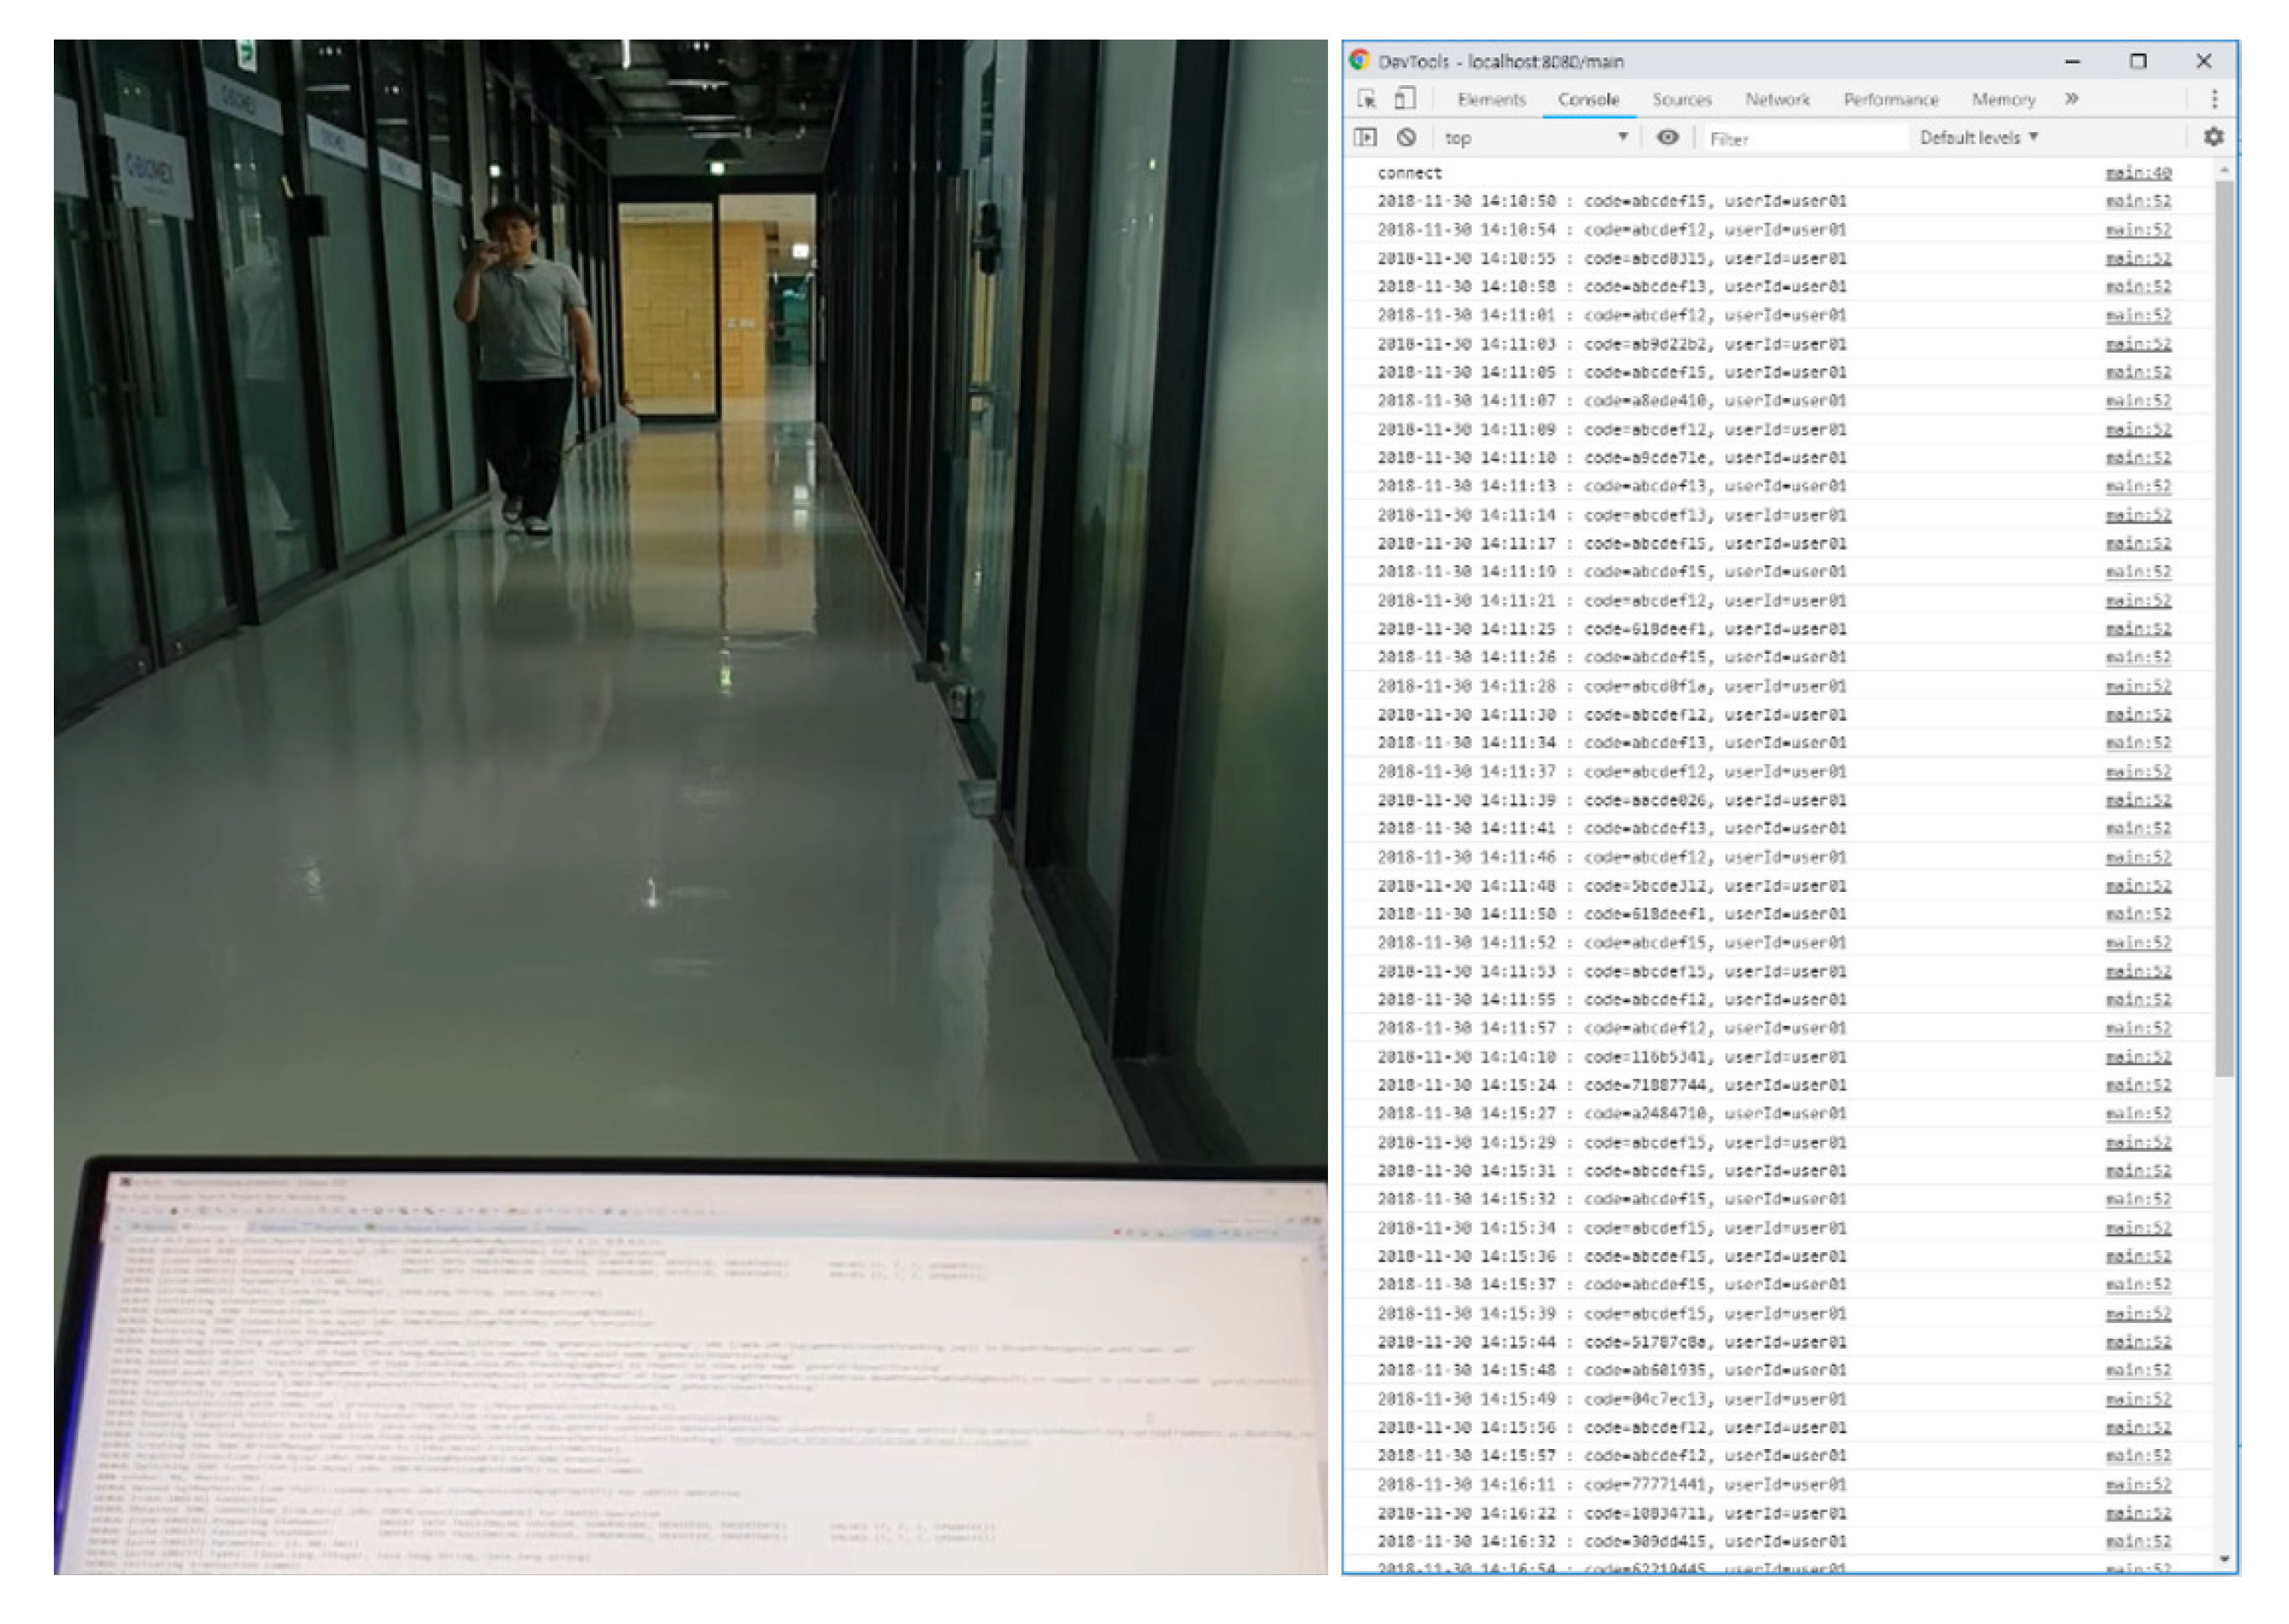Image resolution: width=2289 pixels, height=1624 pixels.
Task: Click the scrollbar down arrow
Action: pos(2224,1559)
